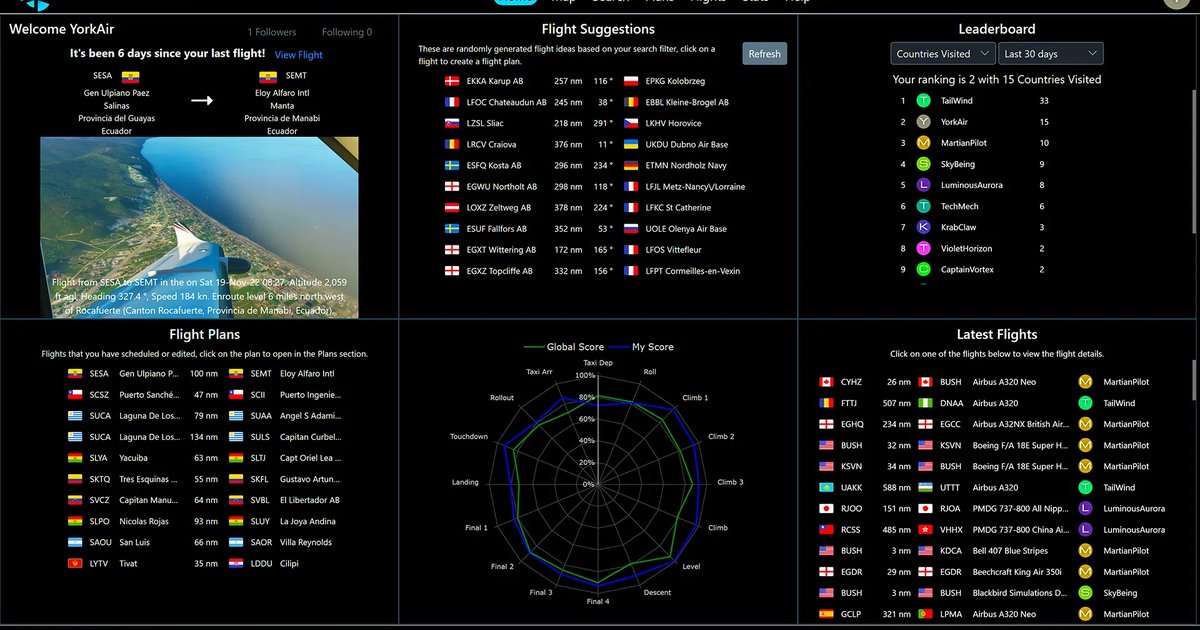Click the Ecuador flag above SEMT Eloy Alfaro Intl
Screen dimensions: 1200x630
(268, 76)
